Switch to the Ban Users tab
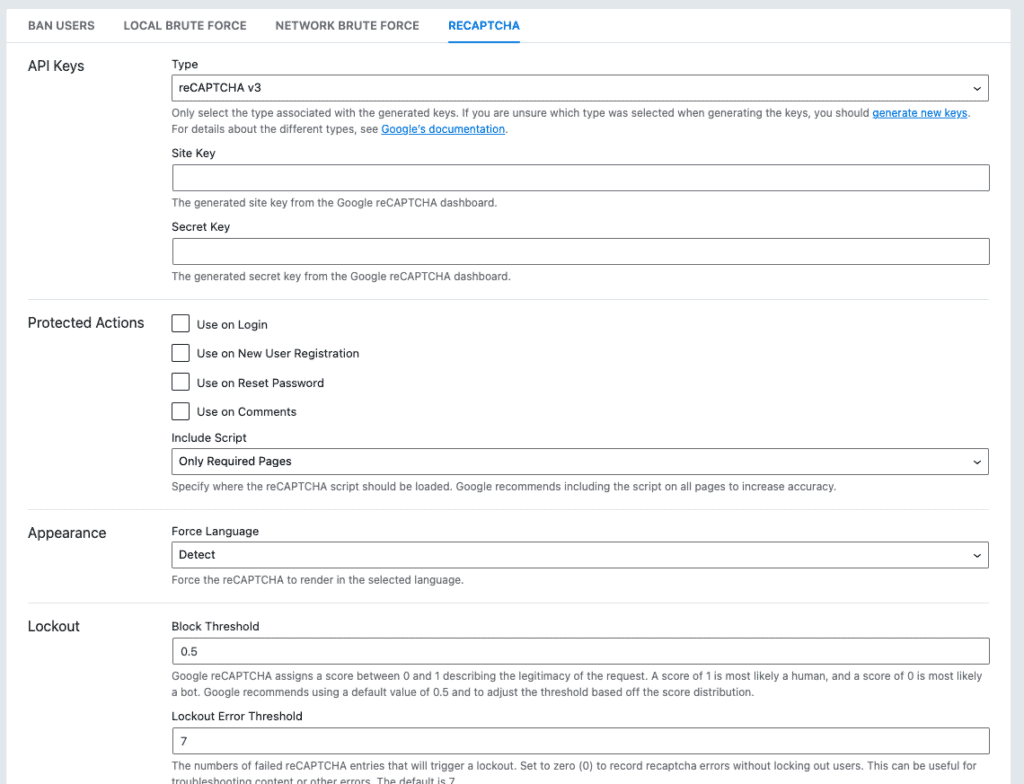The image size is (1024, 784). [61, 25]
